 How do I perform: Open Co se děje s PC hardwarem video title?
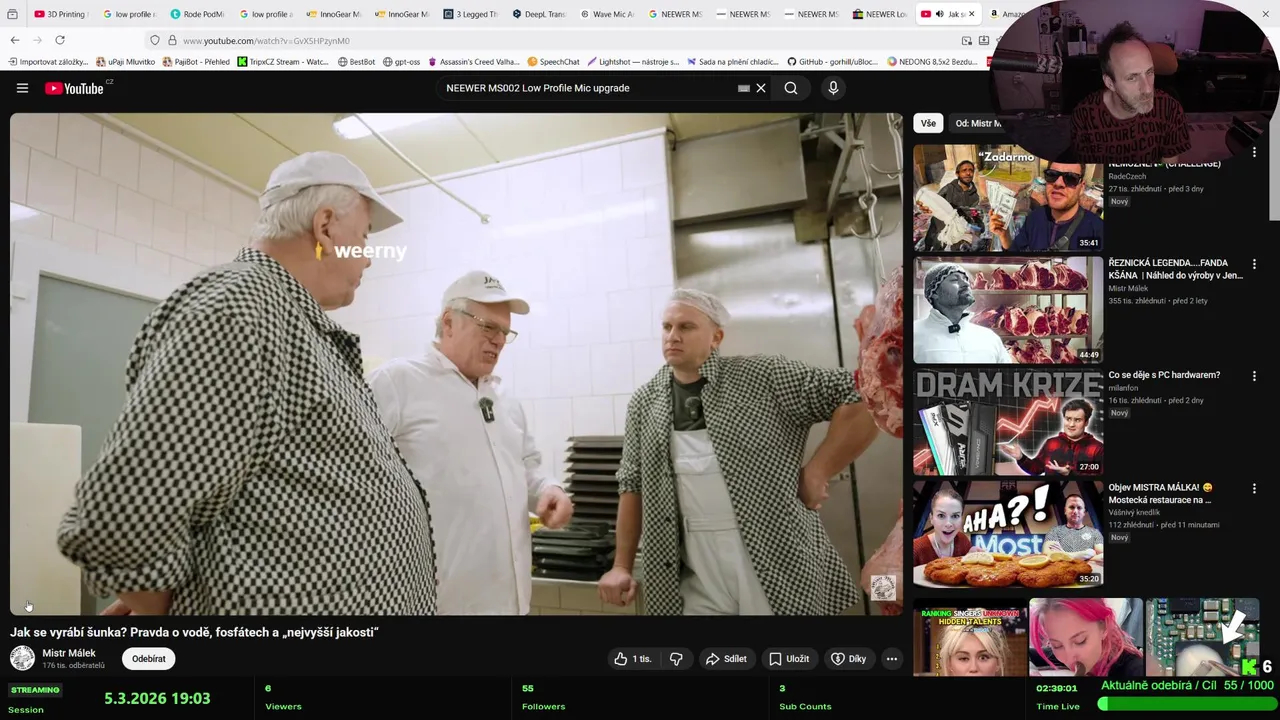click(x=1164, y=375)
